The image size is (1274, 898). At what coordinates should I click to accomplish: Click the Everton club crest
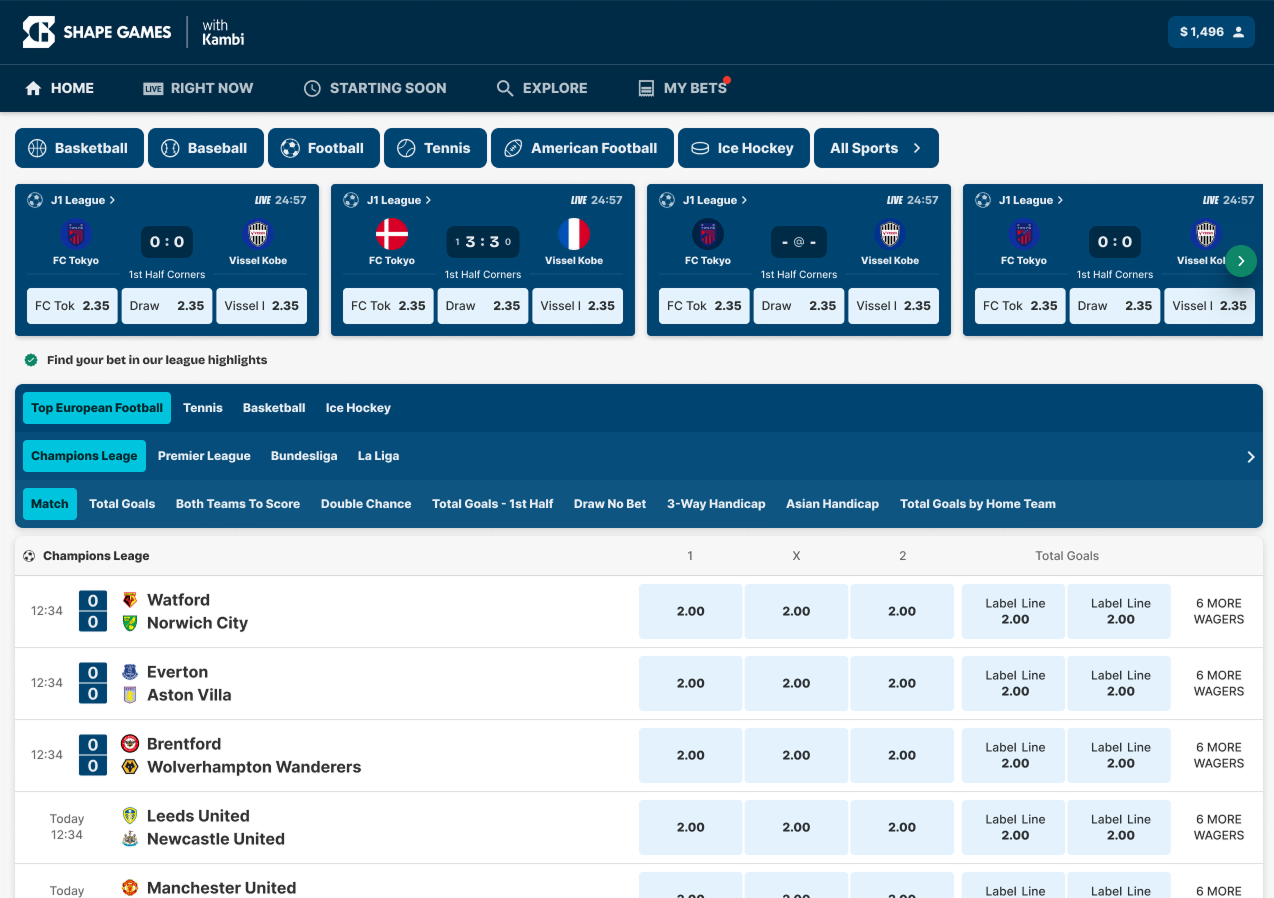tap(129, 672)
